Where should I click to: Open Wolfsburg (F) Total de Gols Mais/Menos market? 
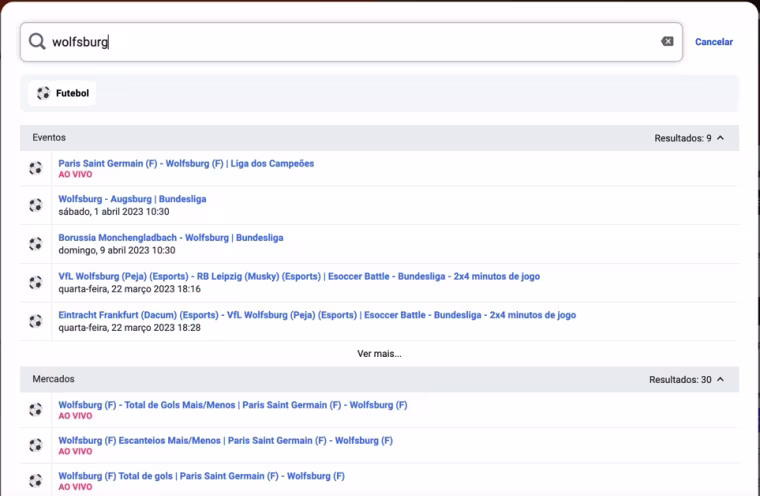click(x=233, y=405)
